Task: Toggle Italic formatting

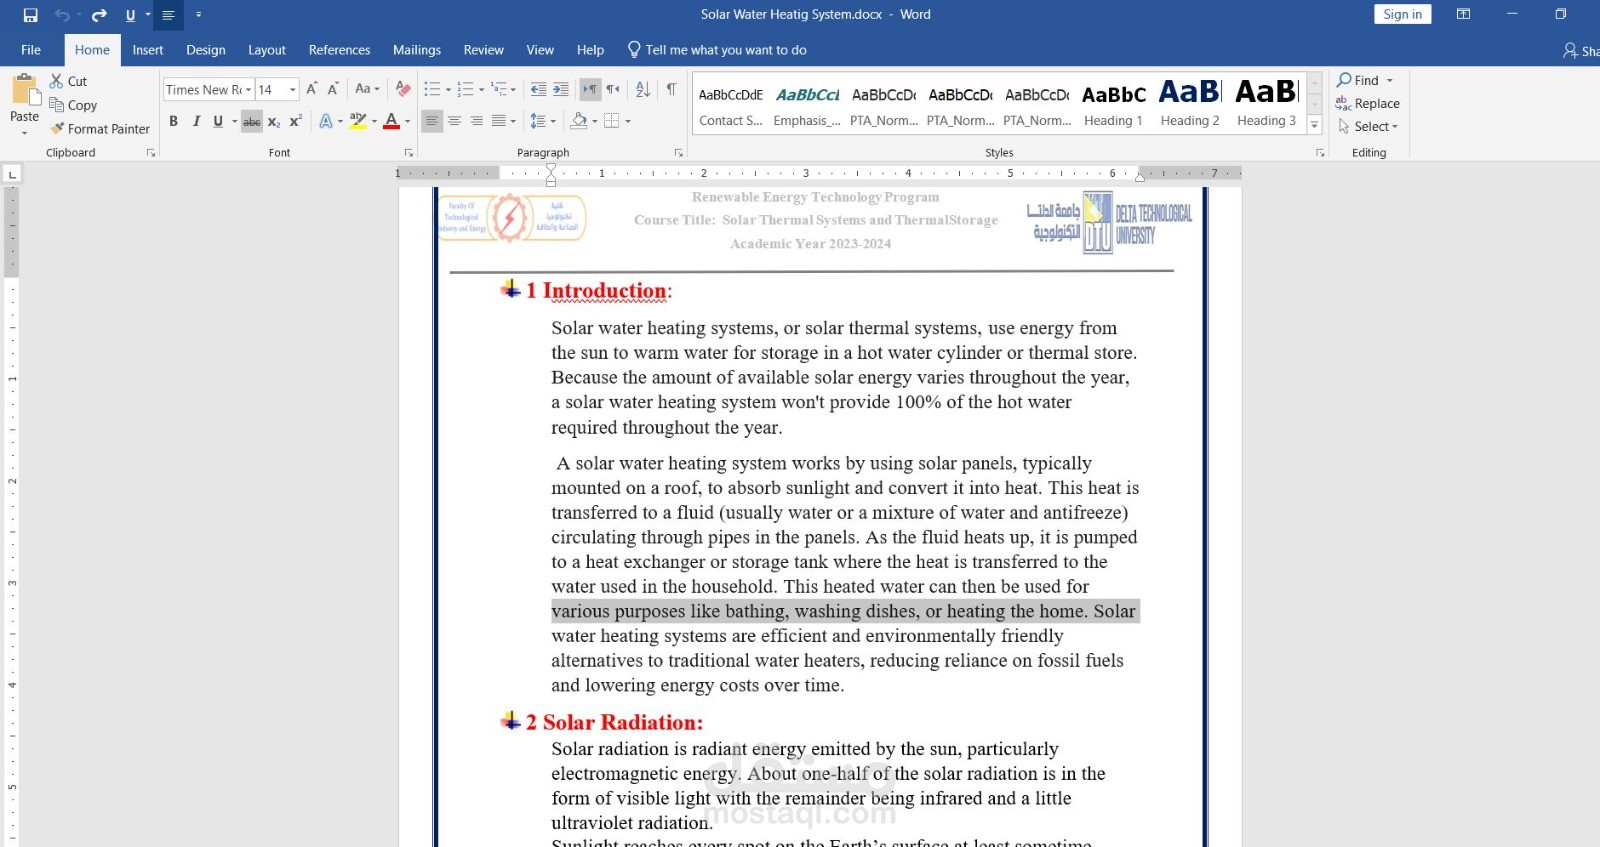Action: [x=196, y=121]
